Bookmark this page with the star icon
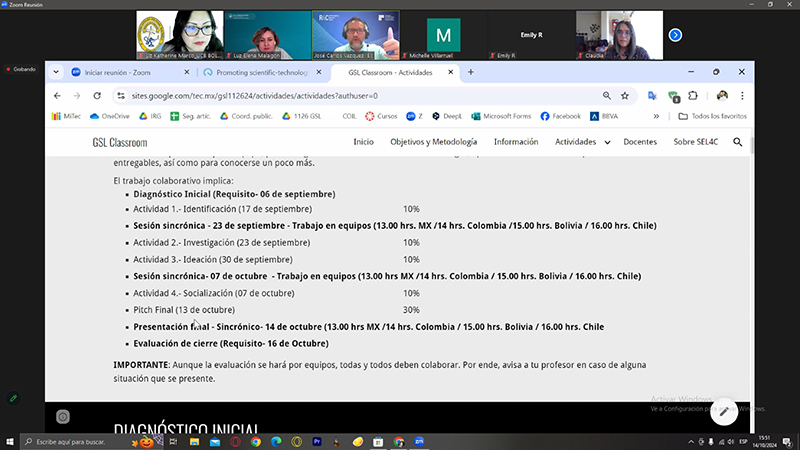The image size is (800, 450). tap(625, 96)
